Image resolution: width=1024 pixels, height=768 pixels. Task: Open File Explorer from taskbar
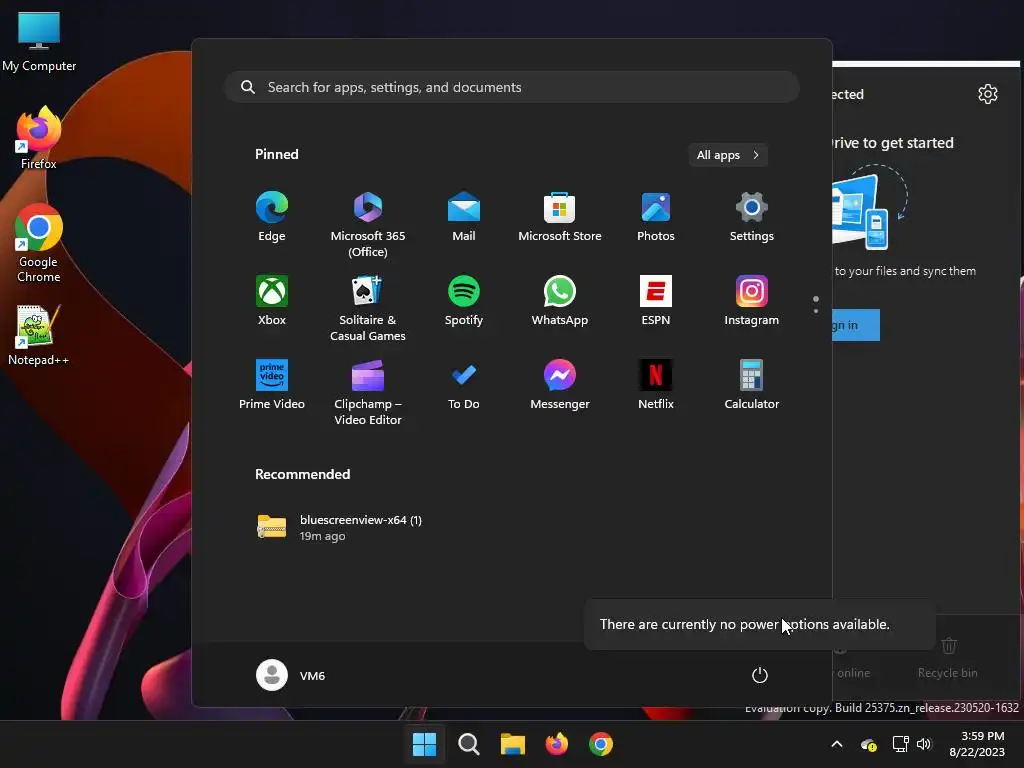tap(513, 744)
